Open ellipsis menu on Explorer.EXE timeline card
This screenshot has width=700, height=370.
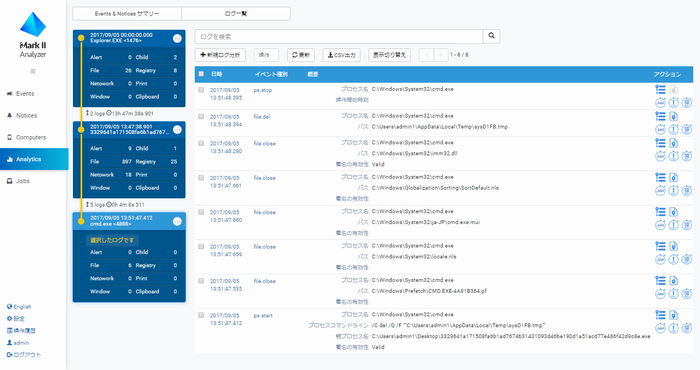177,38
